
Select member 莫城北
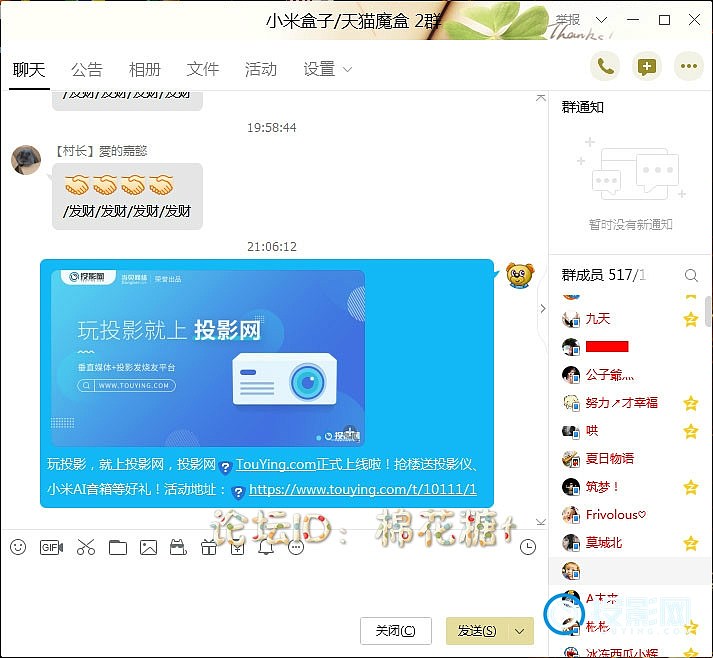(x=630, y=543)
